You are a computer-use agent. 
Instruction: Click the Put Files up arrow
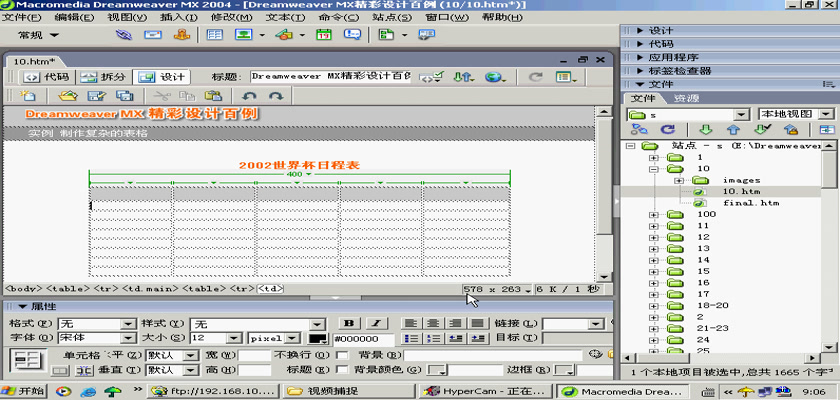tap(733, 129)
